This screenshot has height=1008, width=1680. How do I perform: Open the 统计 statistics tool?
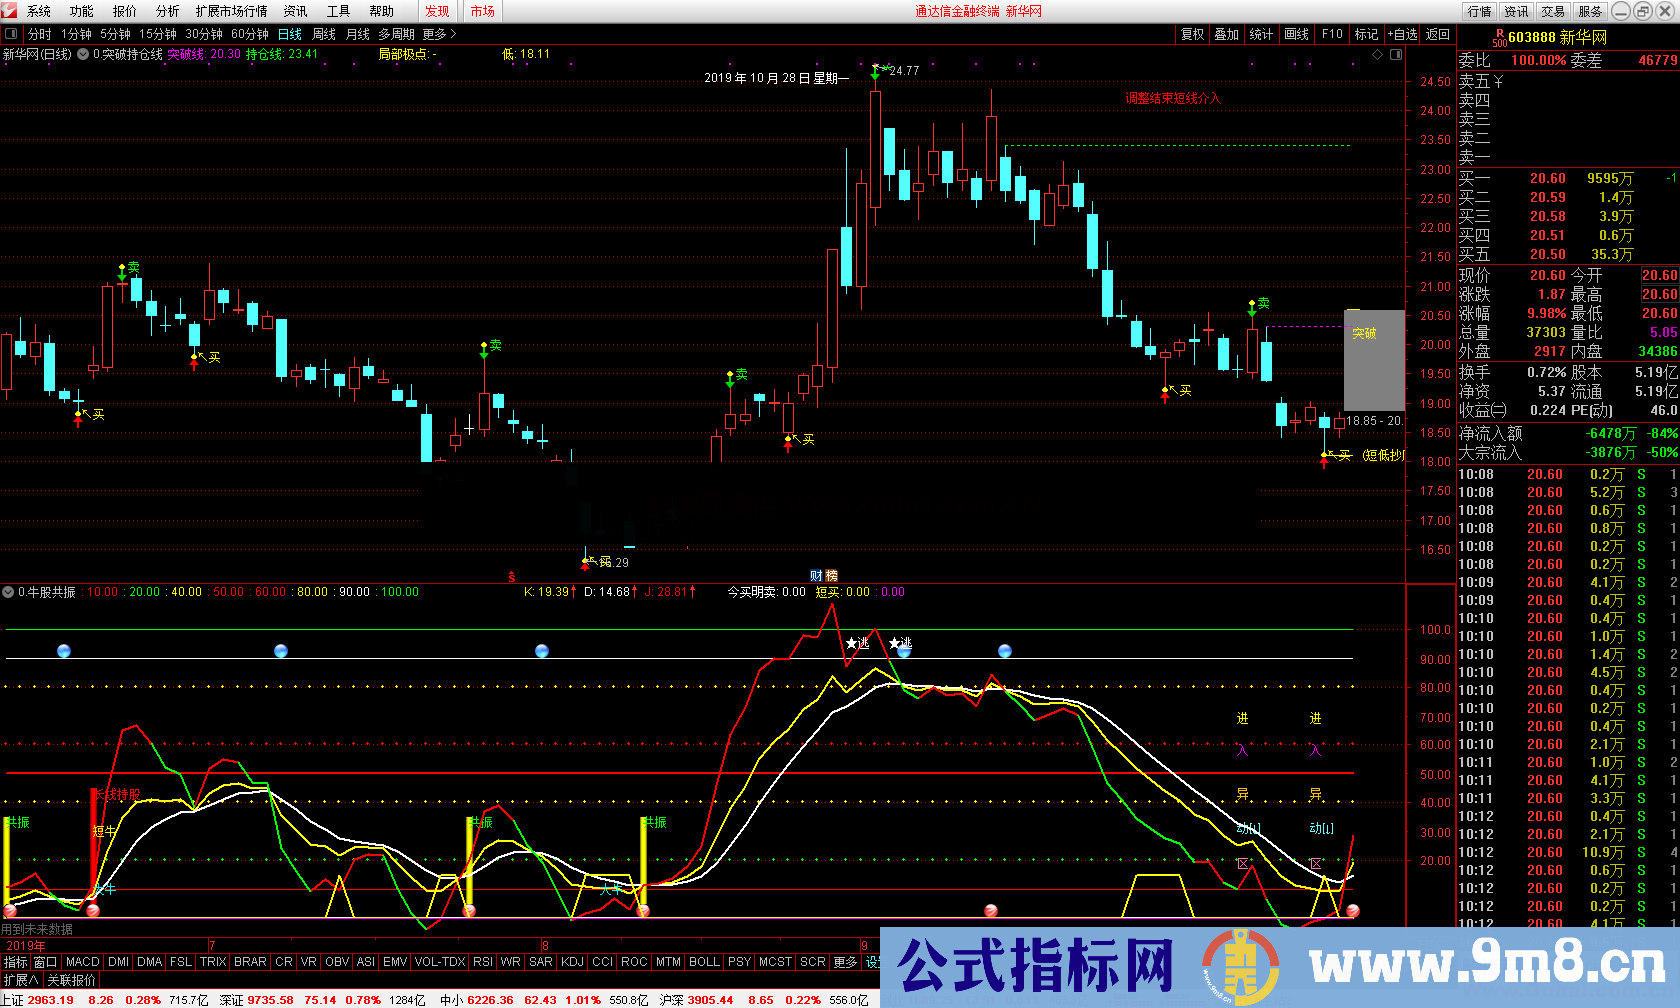[x=1262, y=33]
